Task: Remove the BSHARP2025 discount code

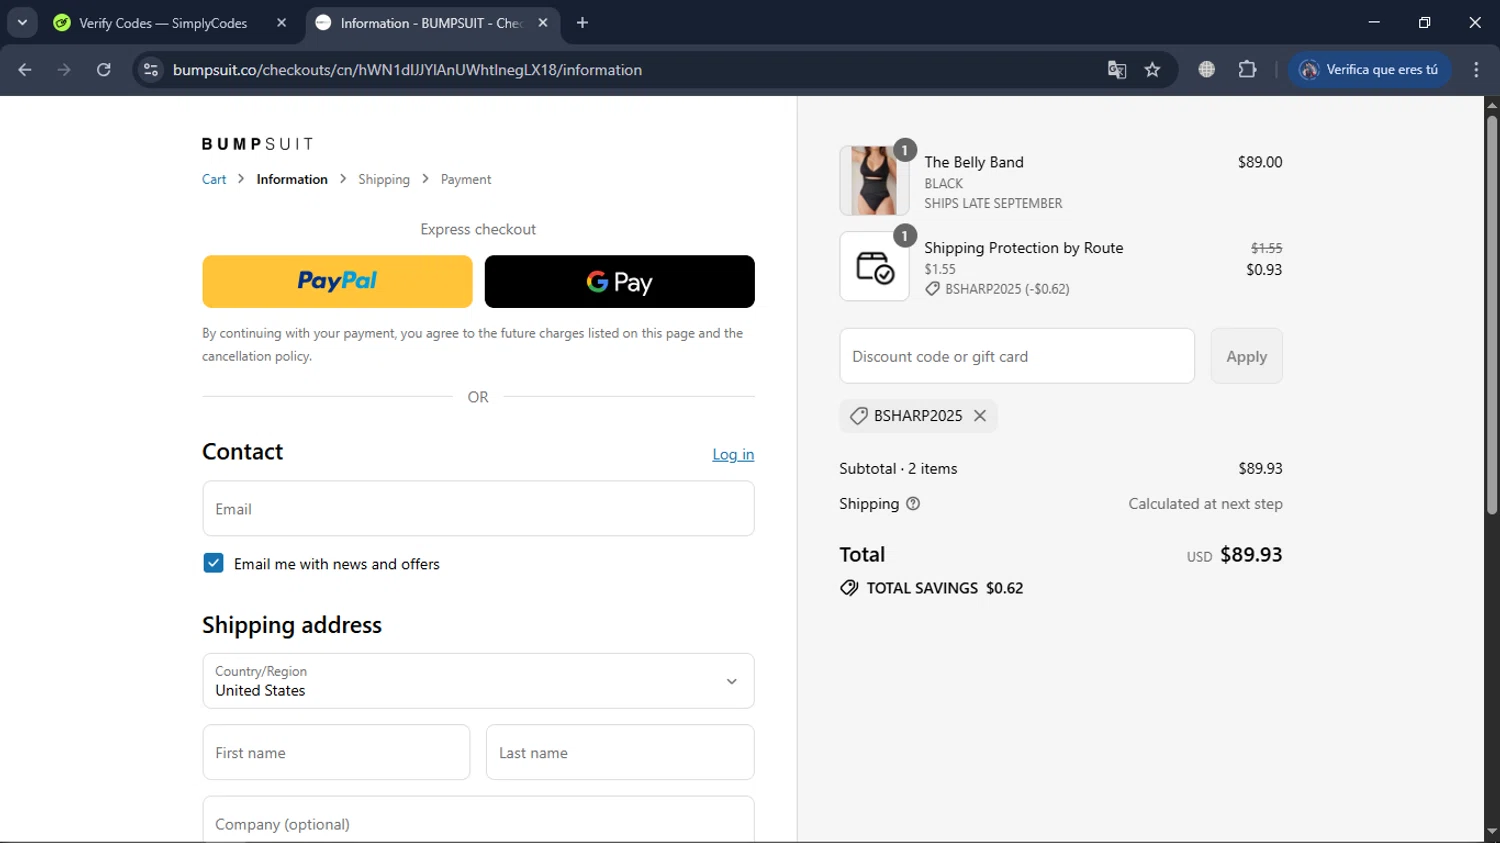Action: (980, 415)
